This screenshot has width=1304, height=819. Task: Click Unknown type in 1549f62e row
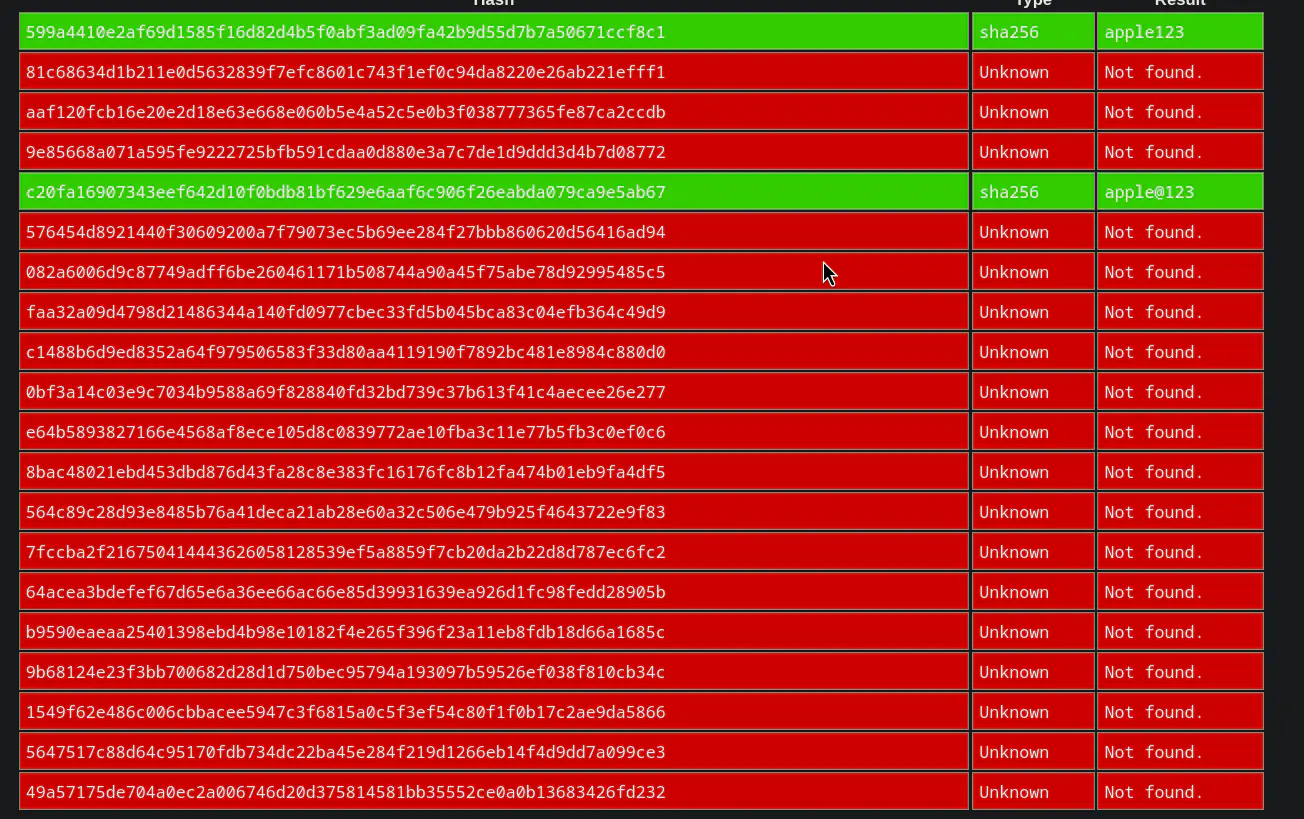tap(1033, 711)
